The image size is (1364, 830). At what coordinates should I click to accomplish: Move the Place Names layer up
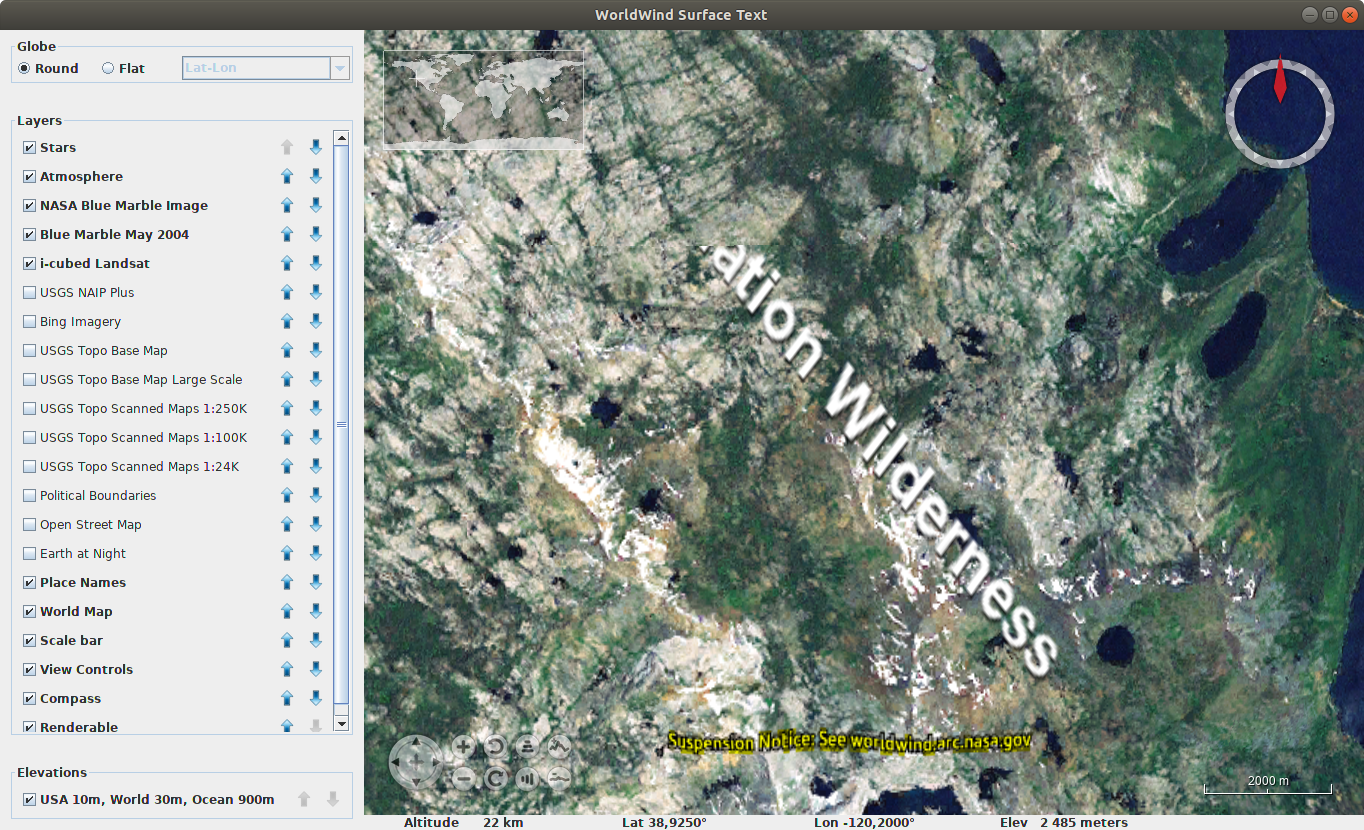[287, 582]
